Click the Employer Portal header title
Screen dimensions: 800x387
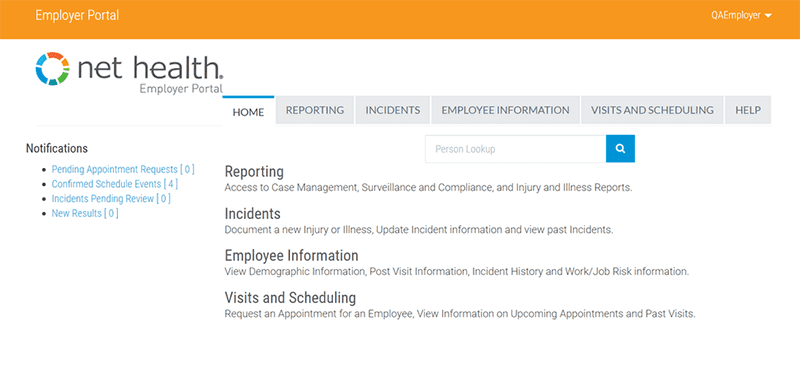click(x=77, y=15)
